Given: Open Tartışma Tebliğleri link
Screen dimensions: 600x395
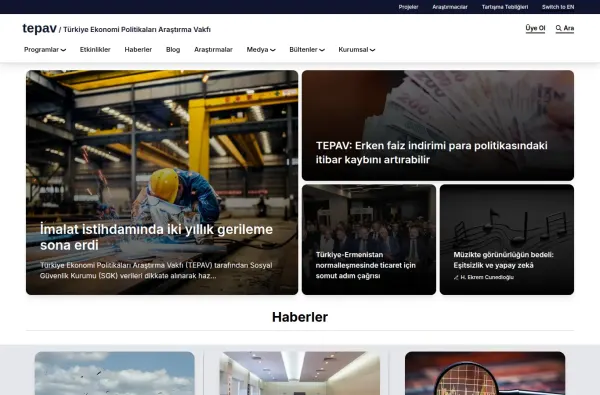Looking at the screenshot, I should [505, 7].
